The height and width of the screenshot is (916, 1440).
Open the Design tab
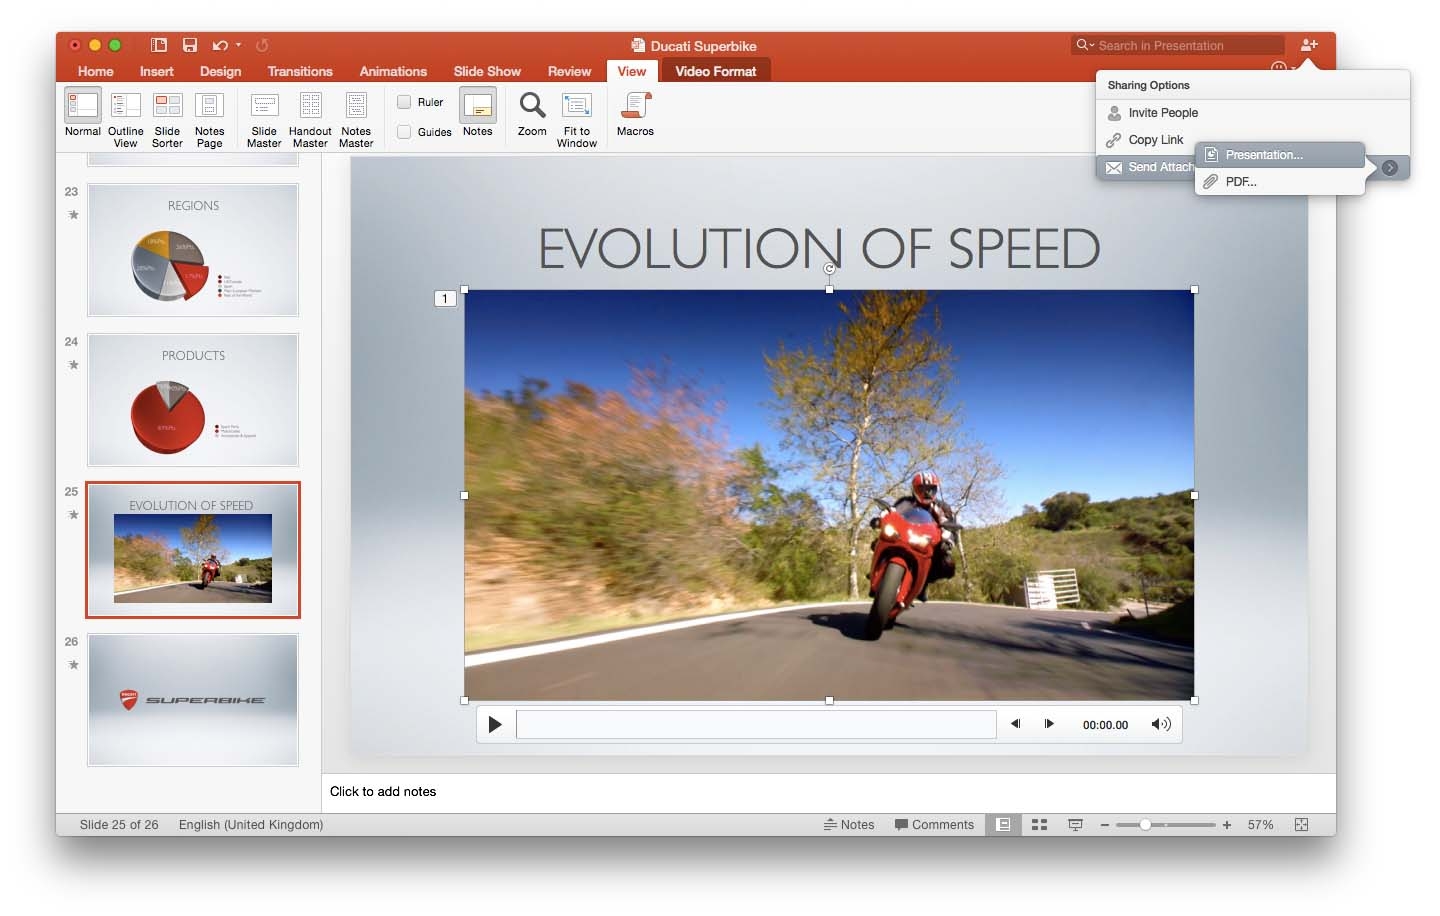click(x=220, y=71)
